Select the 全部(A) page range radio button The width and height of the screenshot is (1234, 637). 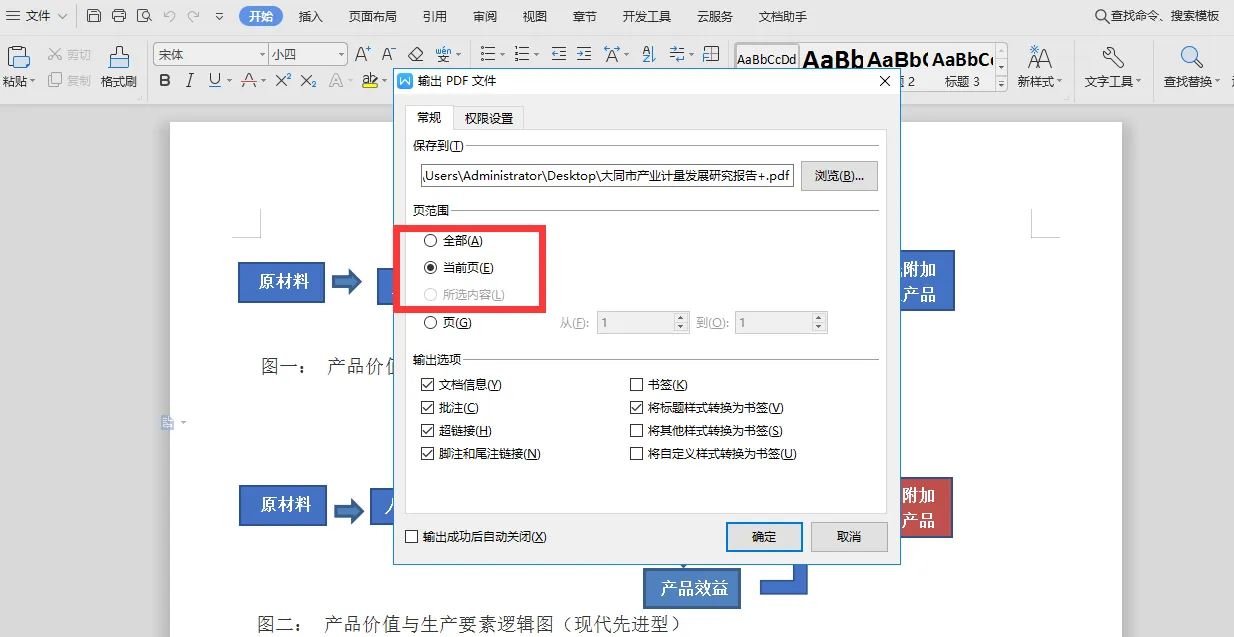coord(430,241)
